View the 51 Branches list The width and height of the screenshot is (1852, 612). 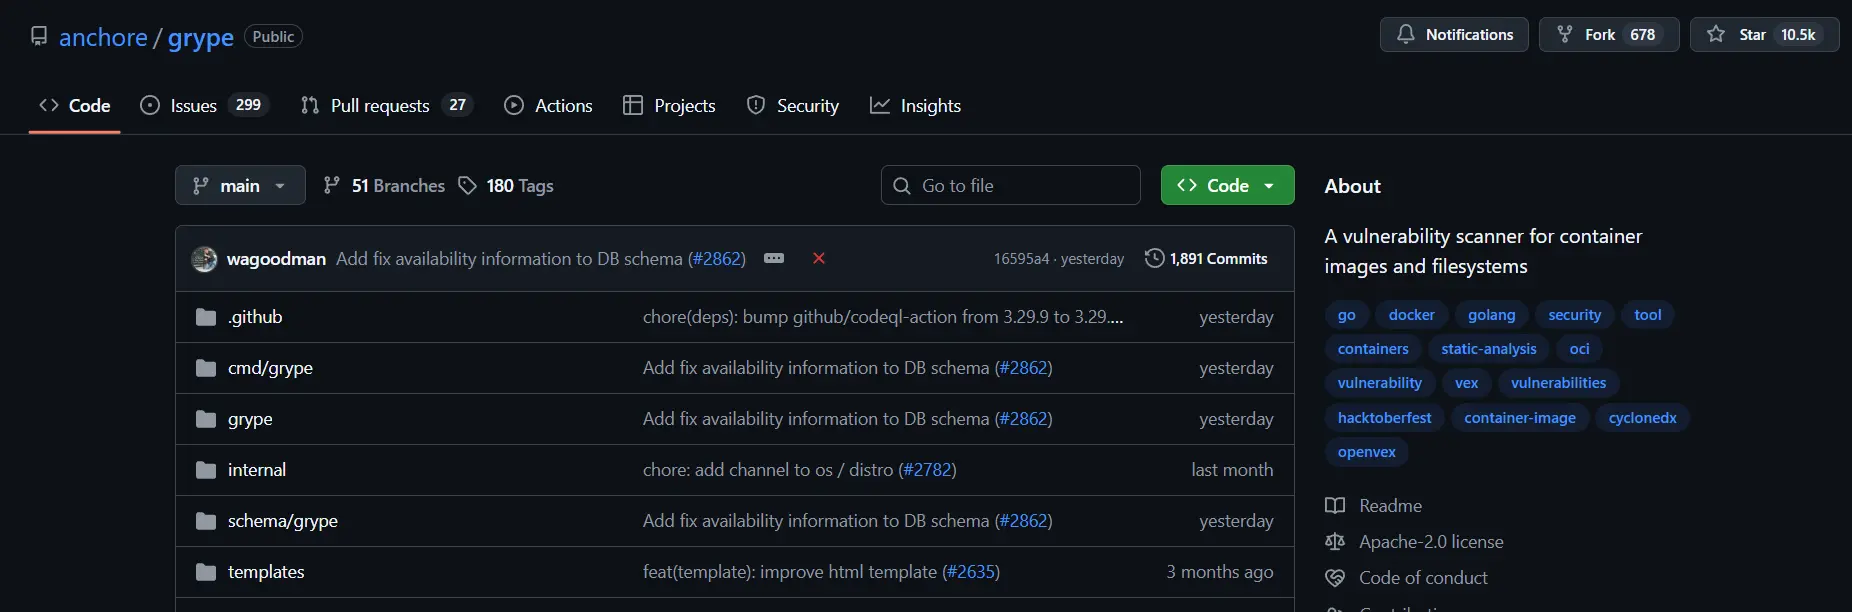pyautogui.click(x=384, y=185)
